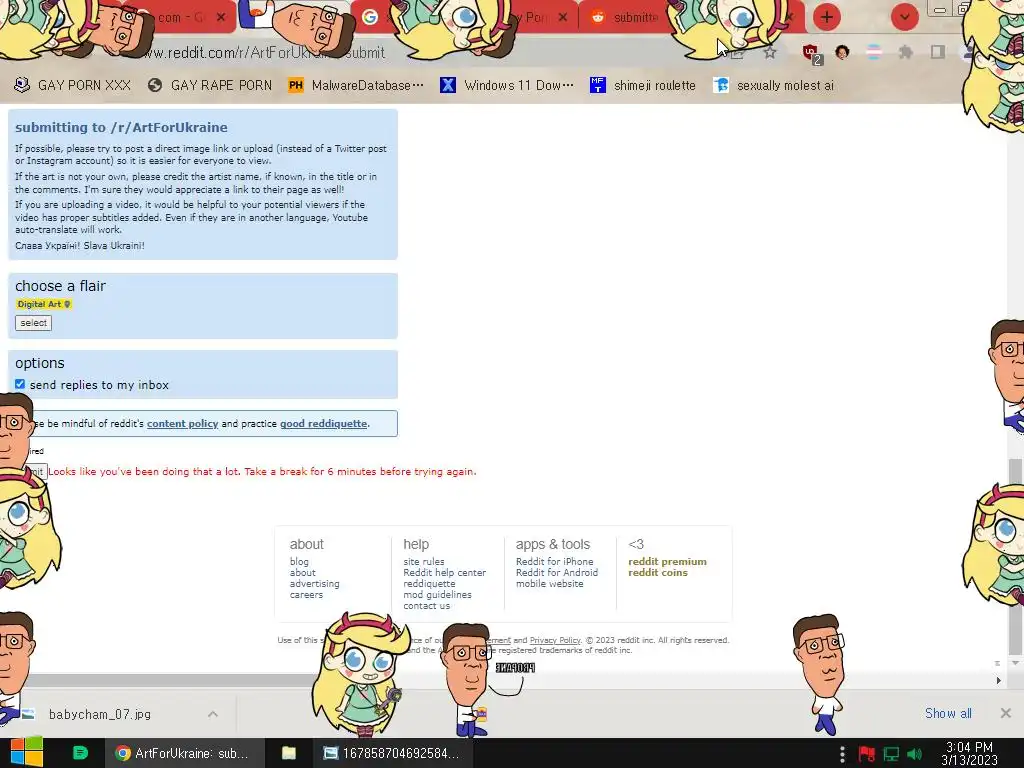Open the 'contact us' footer link
This screenshot has height=768, width=1024.
(426, 606)
